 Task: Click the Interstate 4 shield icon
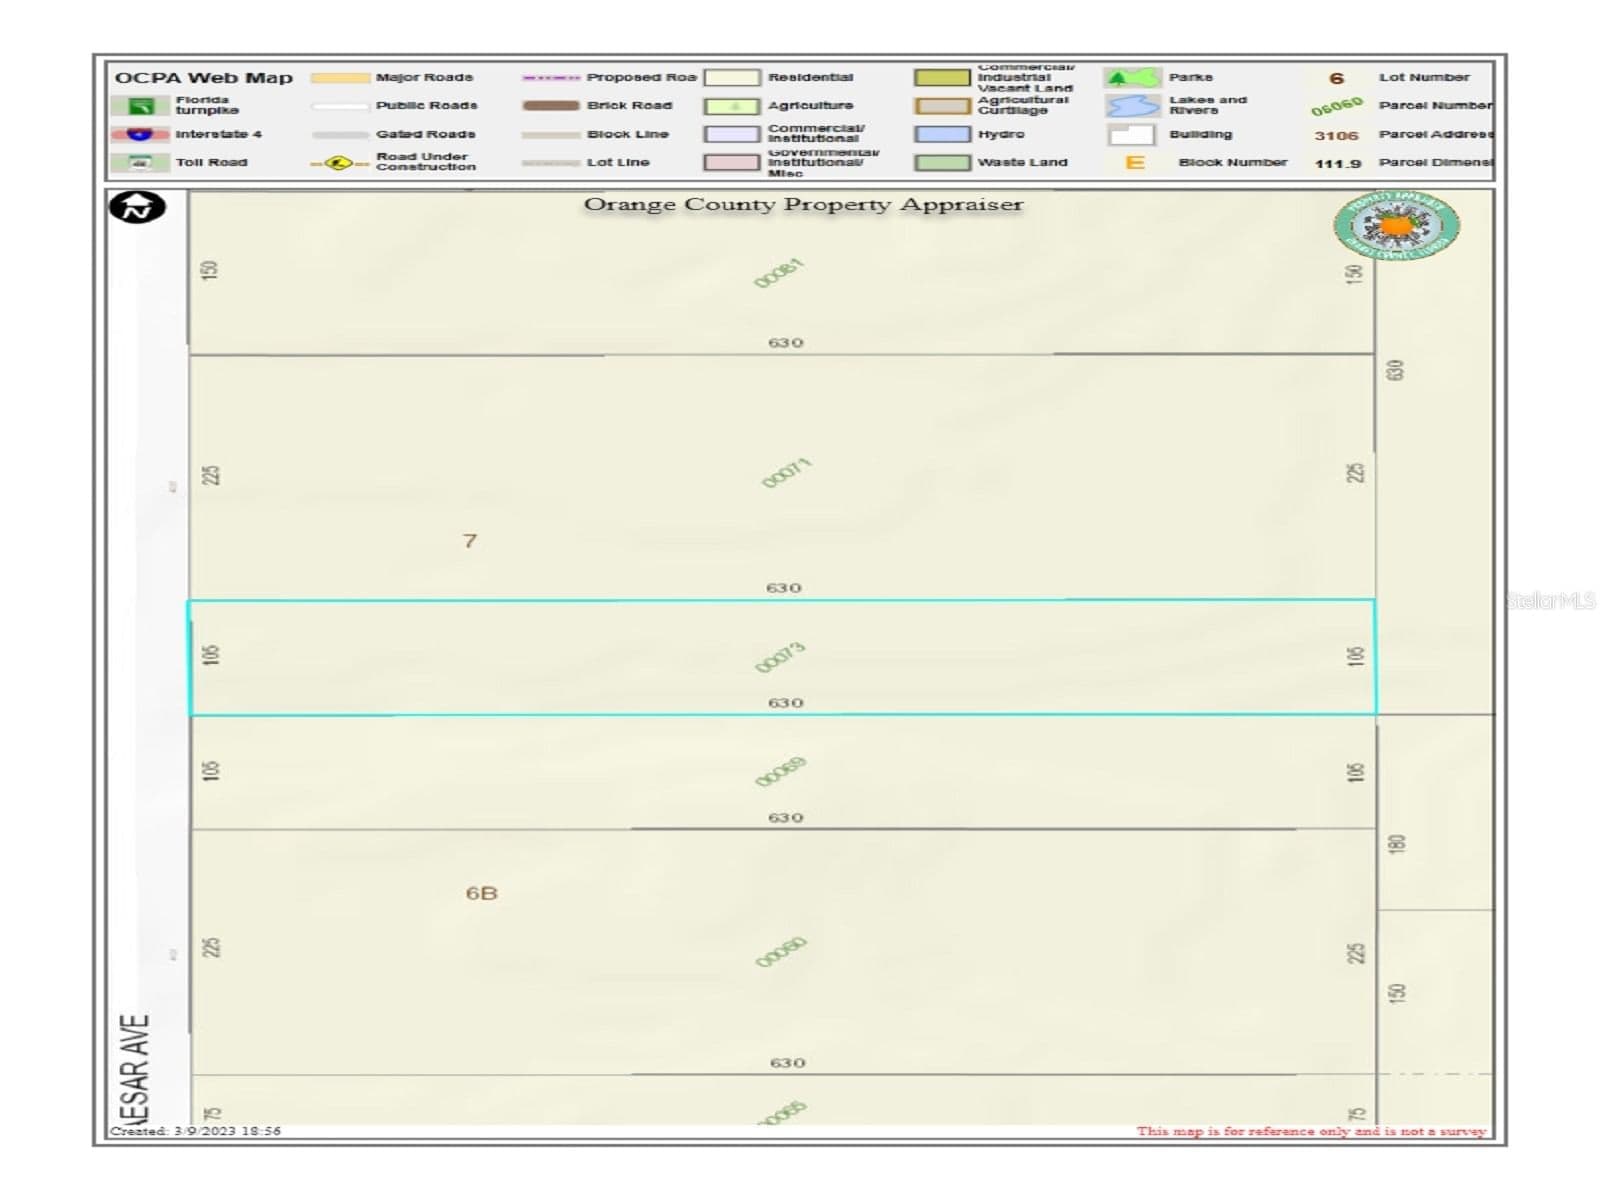pyautogui.click(x=140, y=134)
